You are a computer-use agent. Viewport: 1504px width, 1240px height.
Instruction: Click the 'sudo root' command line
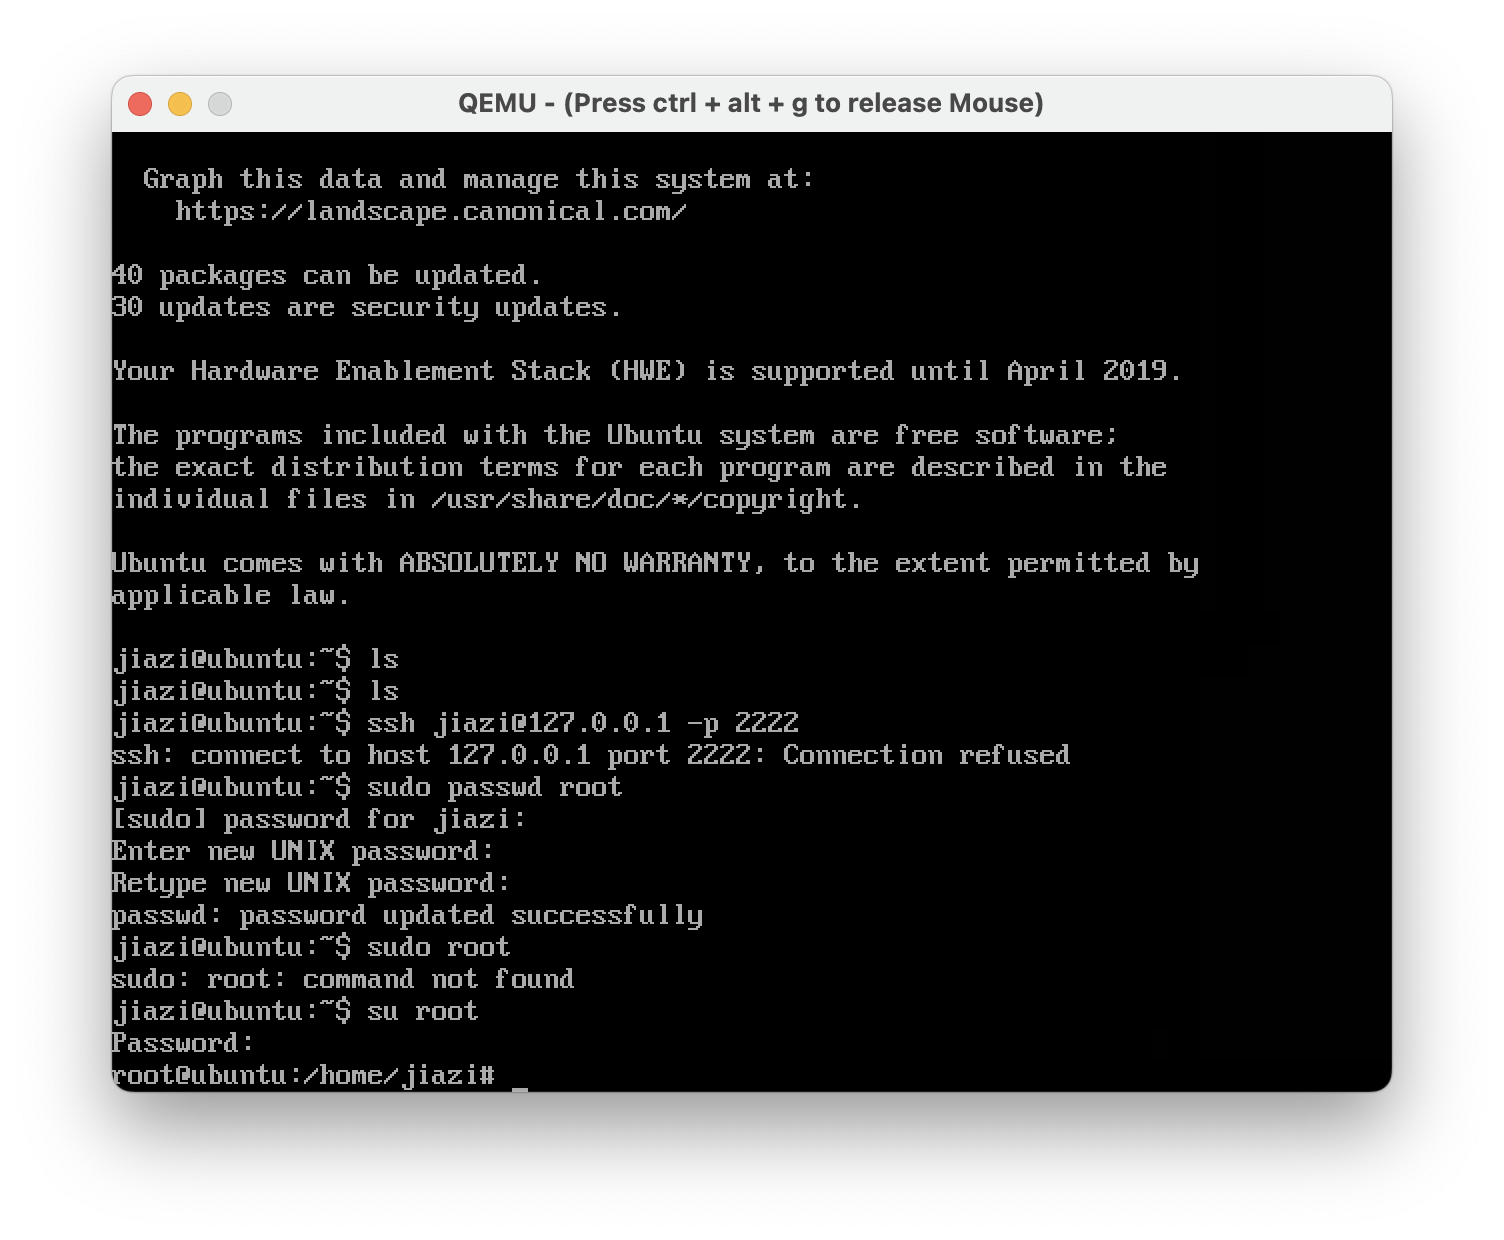coord(311,948)
